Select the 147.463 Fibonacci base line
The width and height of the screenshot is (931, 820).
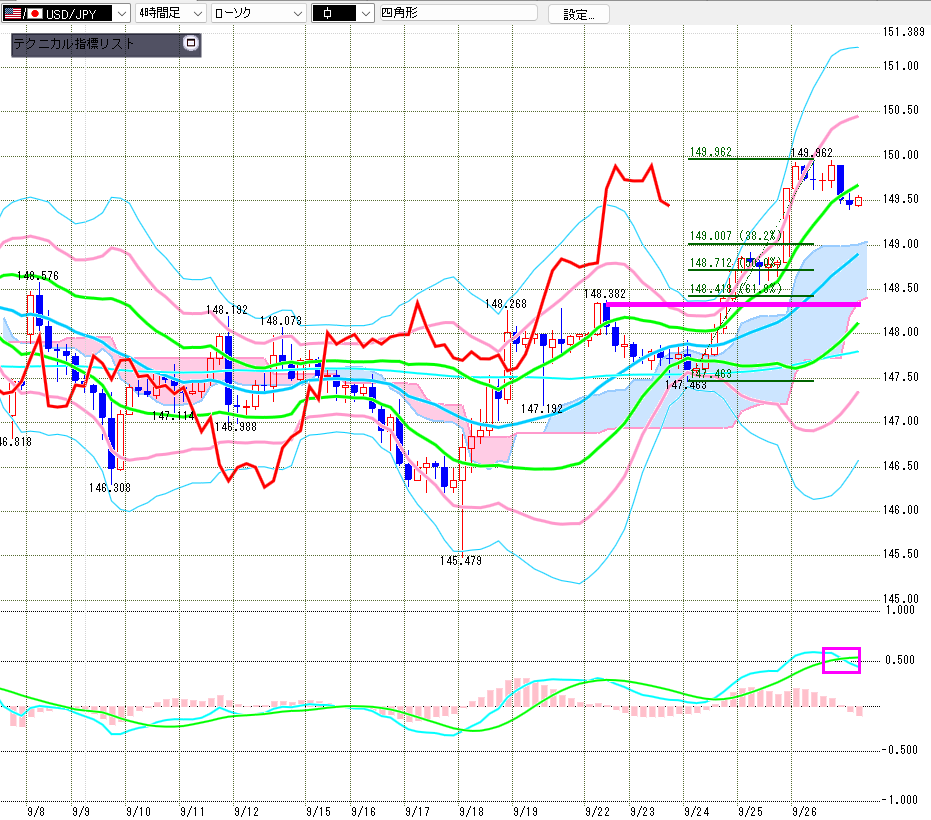(x=760, y=380)
